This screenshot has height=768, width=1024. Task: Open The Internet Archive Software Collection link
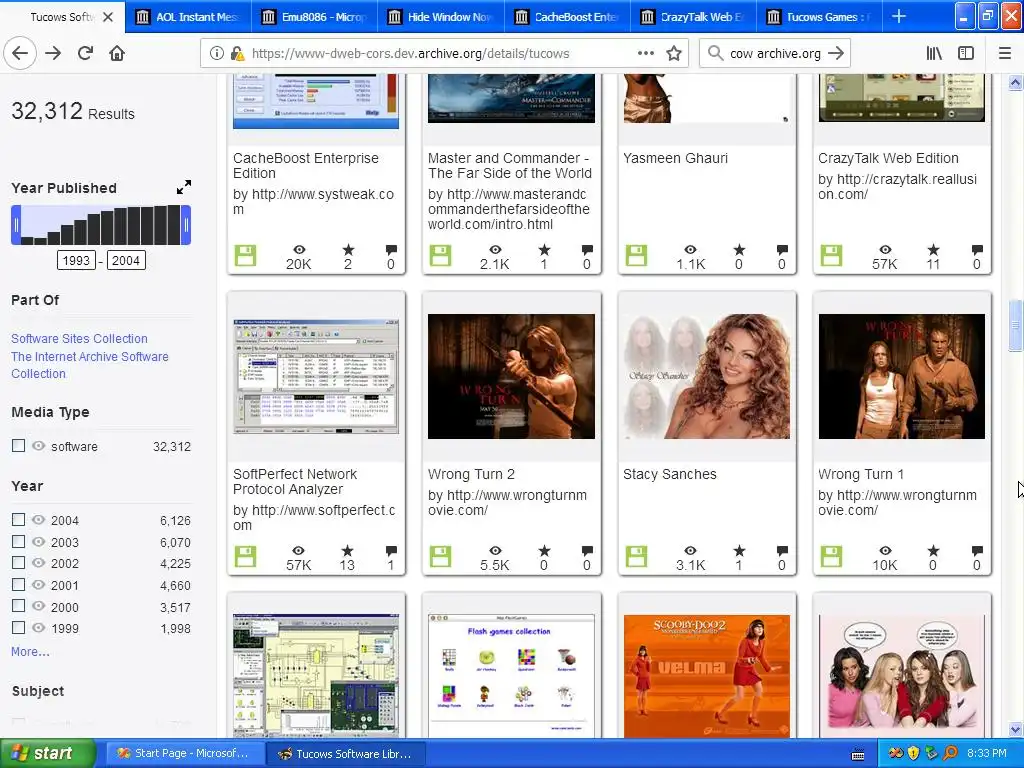point(89,365)
